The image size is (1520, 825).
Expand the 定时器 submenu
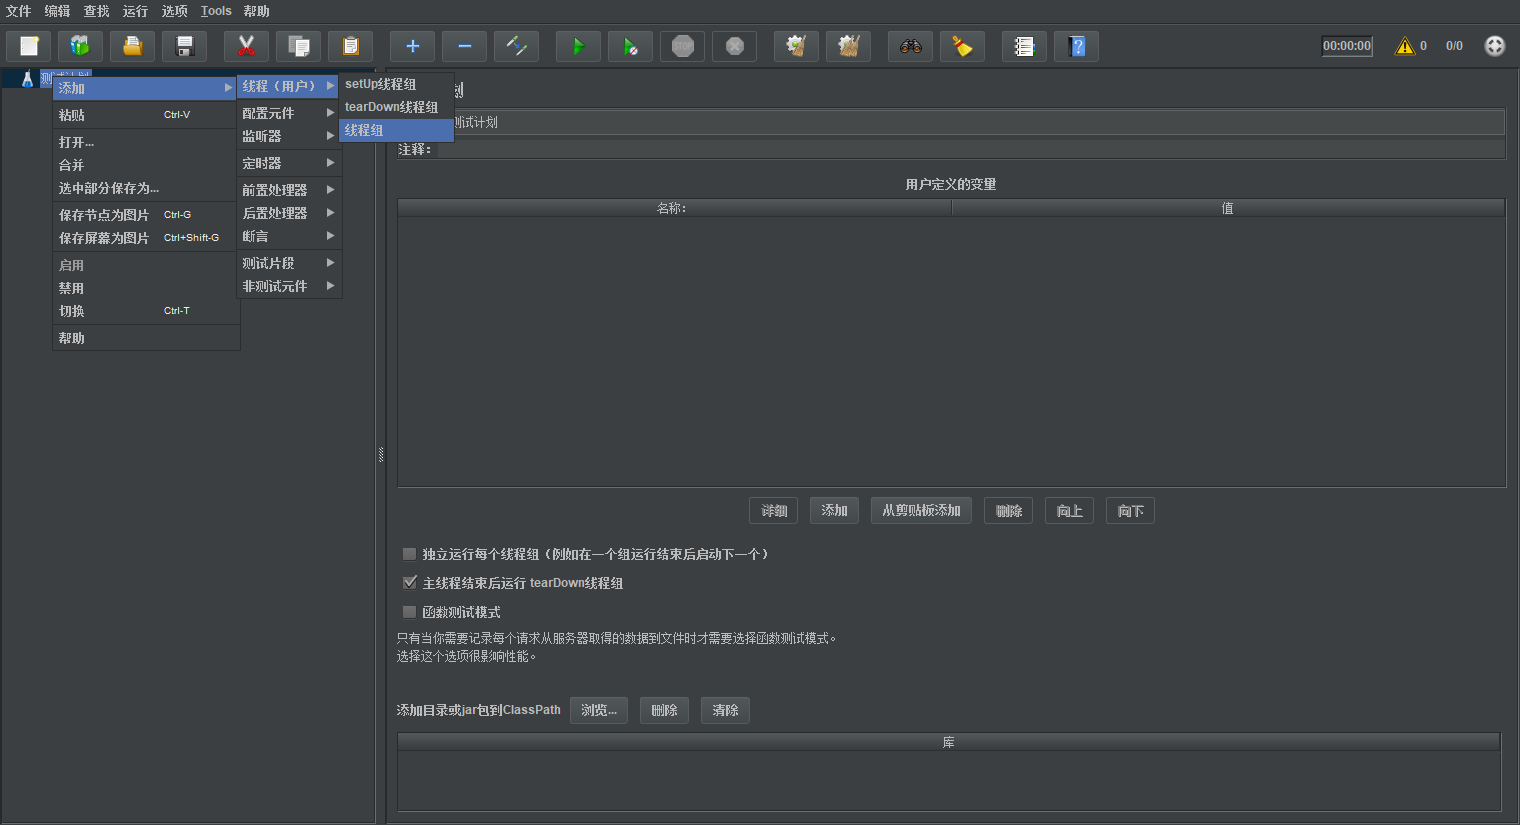pyautogui.click(x=289, y=163)
